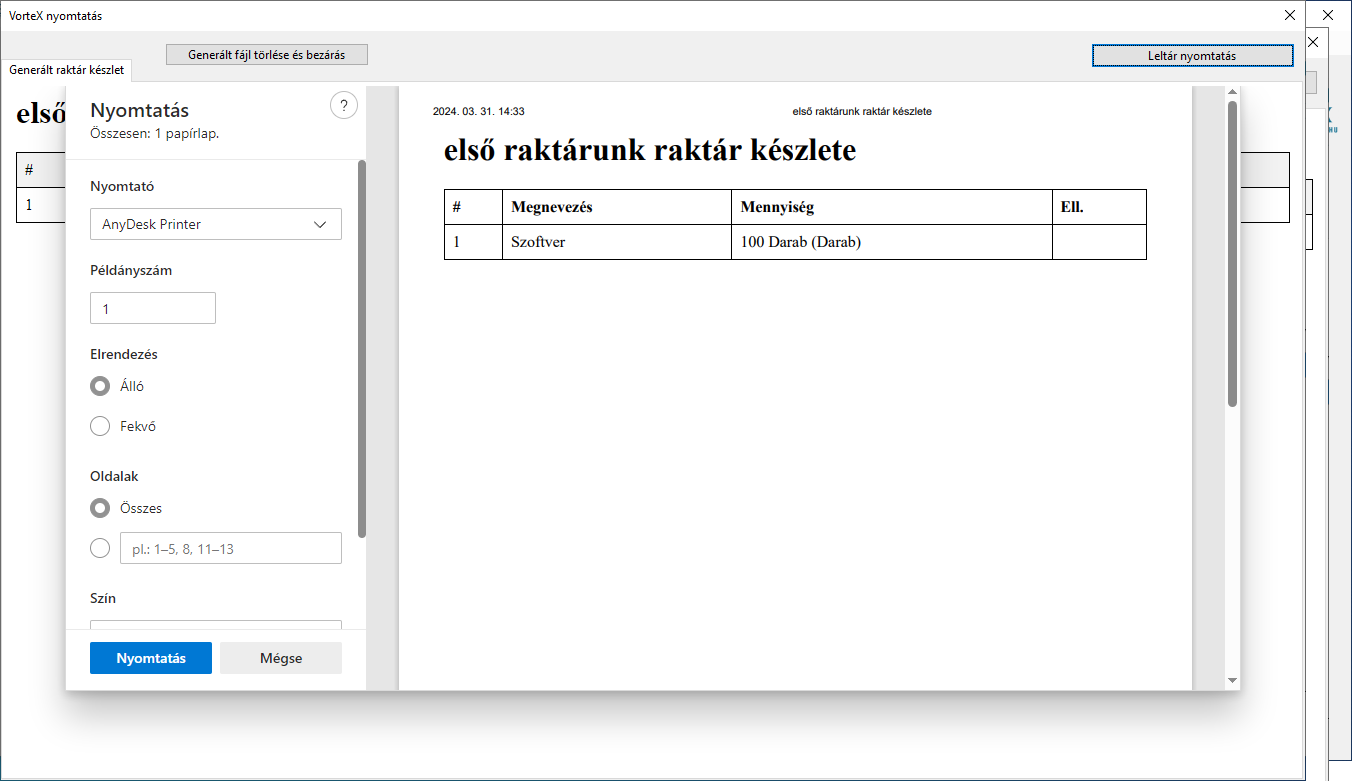Choose Összes pages option
1354x781 pixels.
(100, 508)
